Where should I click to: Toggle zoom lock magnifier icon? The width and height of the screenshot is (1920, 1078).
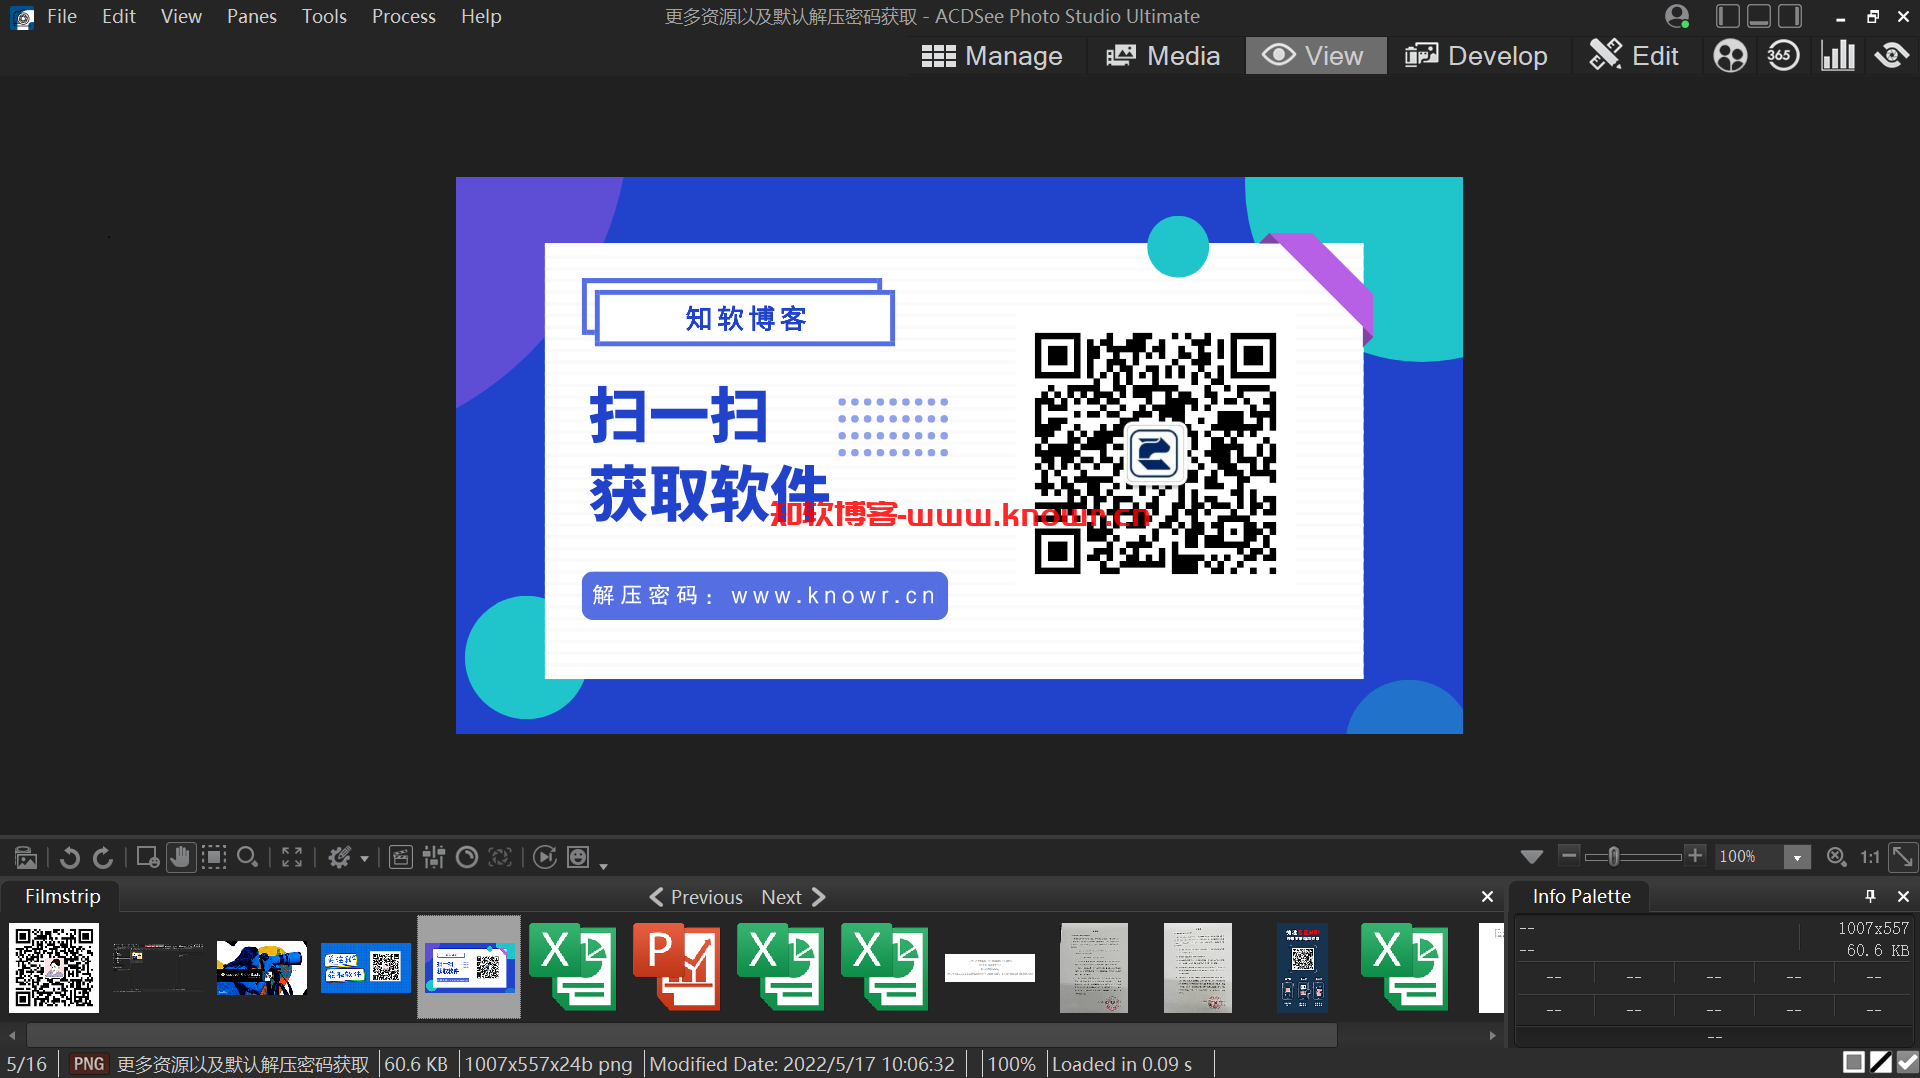click(x=1836, y=857)
